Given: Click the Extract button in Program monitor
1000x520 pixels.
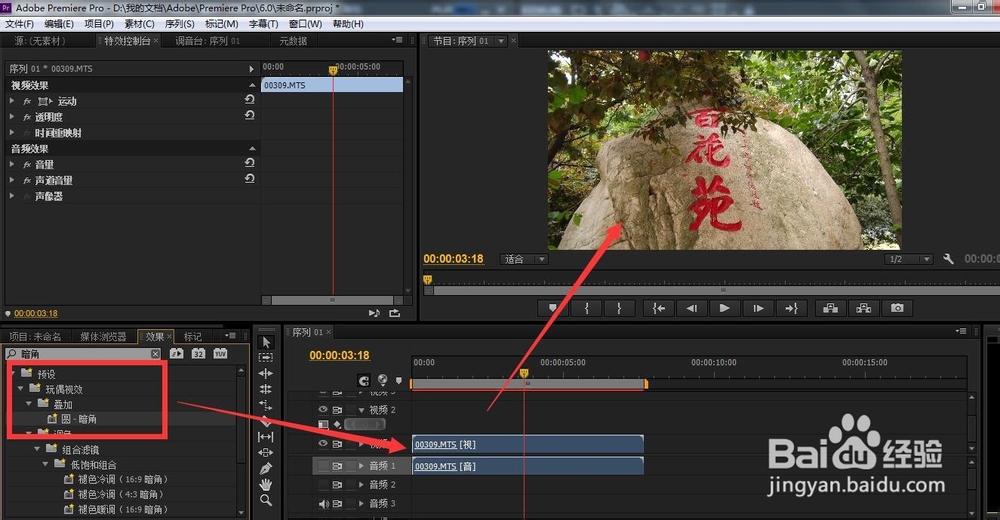Looking at the screenshot, I should [864, 308].
